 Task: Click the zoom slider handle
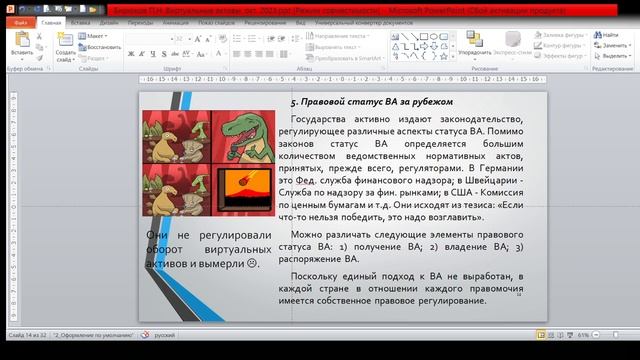pyautogui.click(x=616, y=335)
